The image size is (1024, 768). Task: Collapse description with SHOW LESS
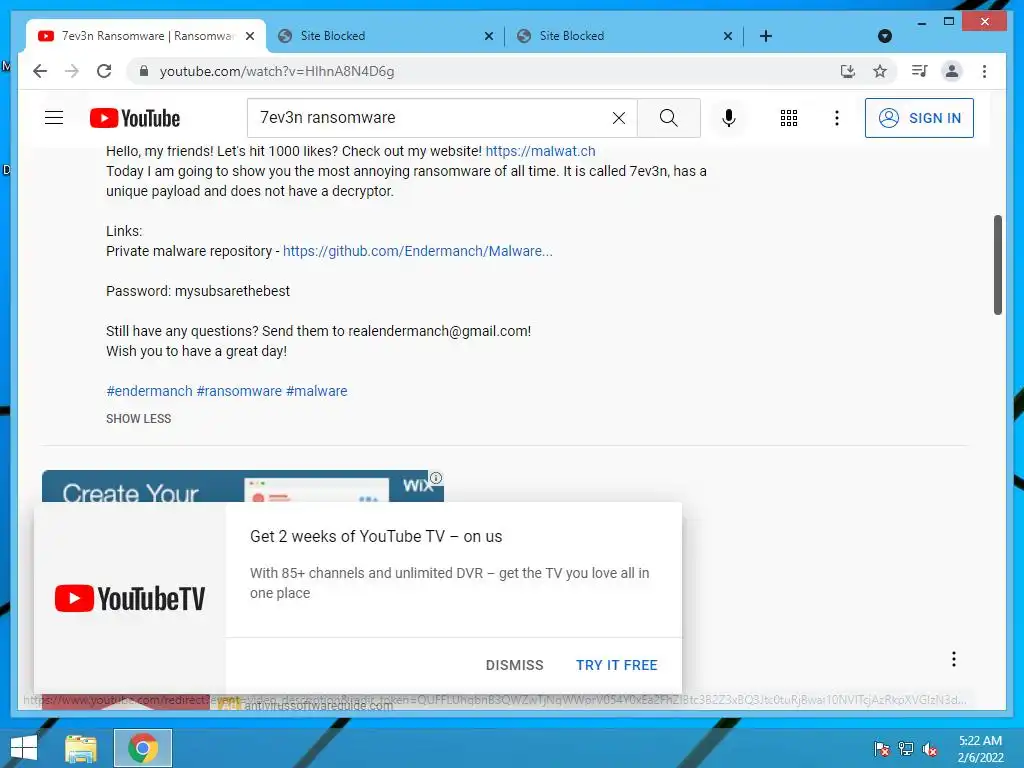coord(138,419)
